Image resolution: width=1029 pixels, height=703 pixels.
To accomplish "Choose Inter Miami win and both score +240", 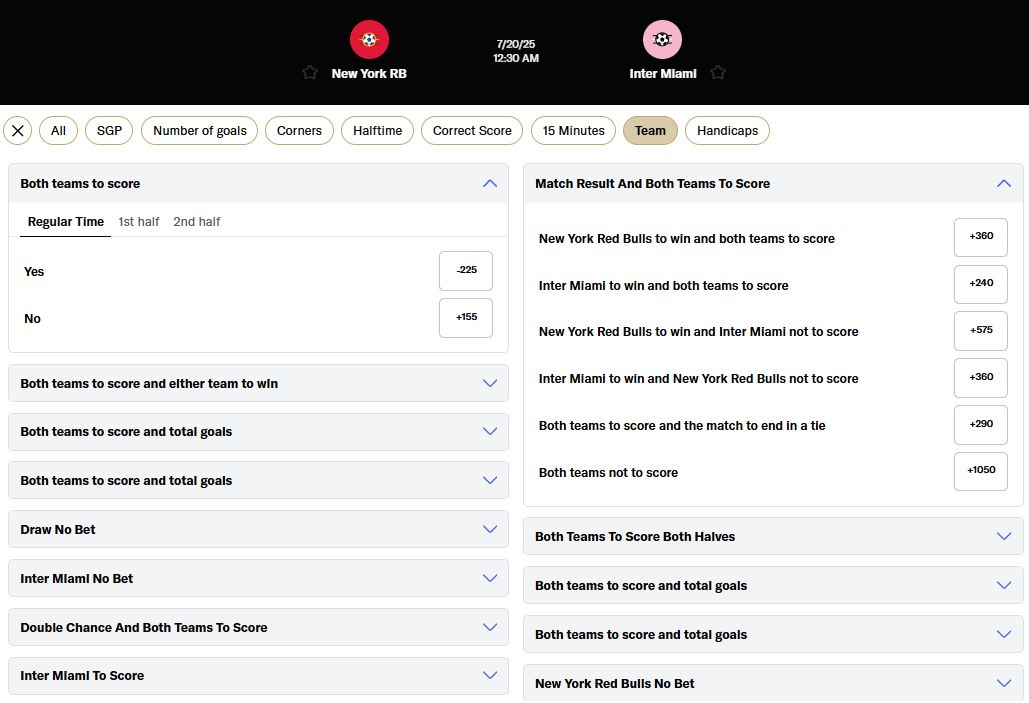I will pos(981,284).
